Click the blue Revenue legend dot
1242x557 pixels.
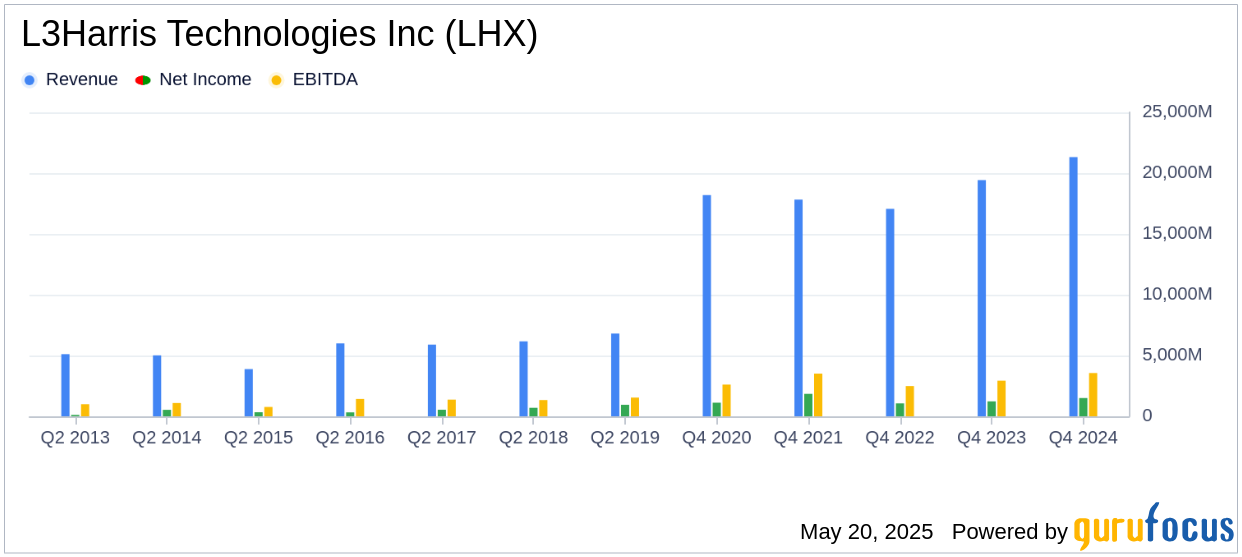30,80
